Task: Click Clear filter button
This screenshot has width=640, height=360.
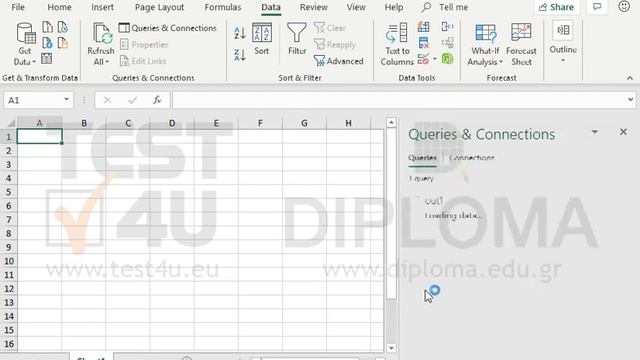Action: click(x=331, y=28)
